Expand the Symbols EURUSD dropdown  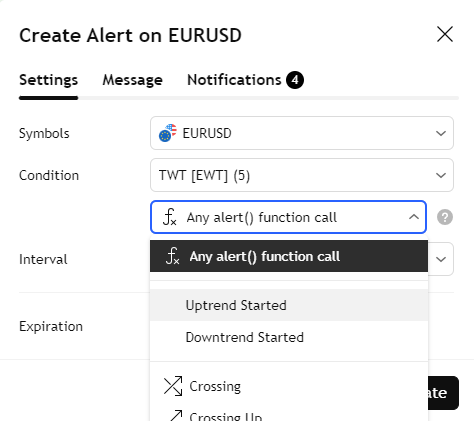[x=302, y=133]
